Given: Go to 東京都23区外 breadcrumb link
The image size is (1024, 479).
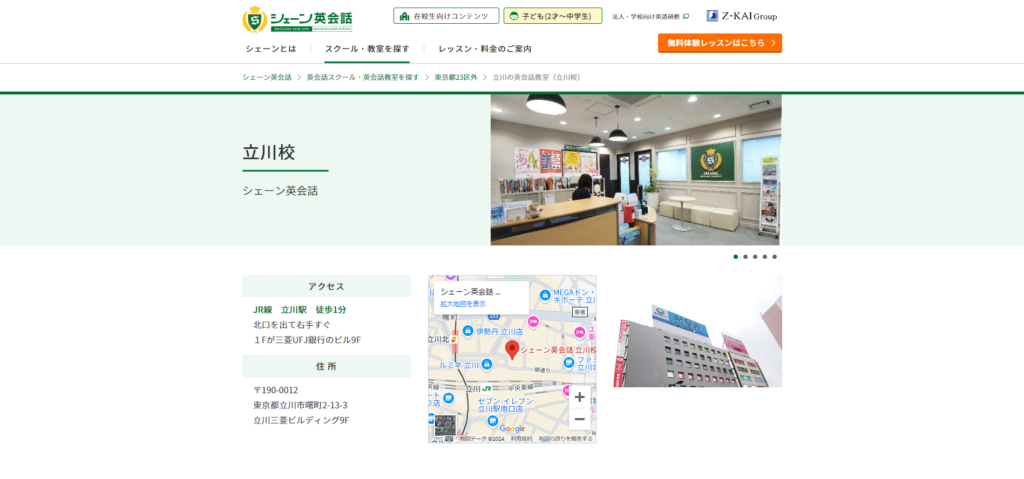Looking at the screenshot, I should (x=456, y=77).
